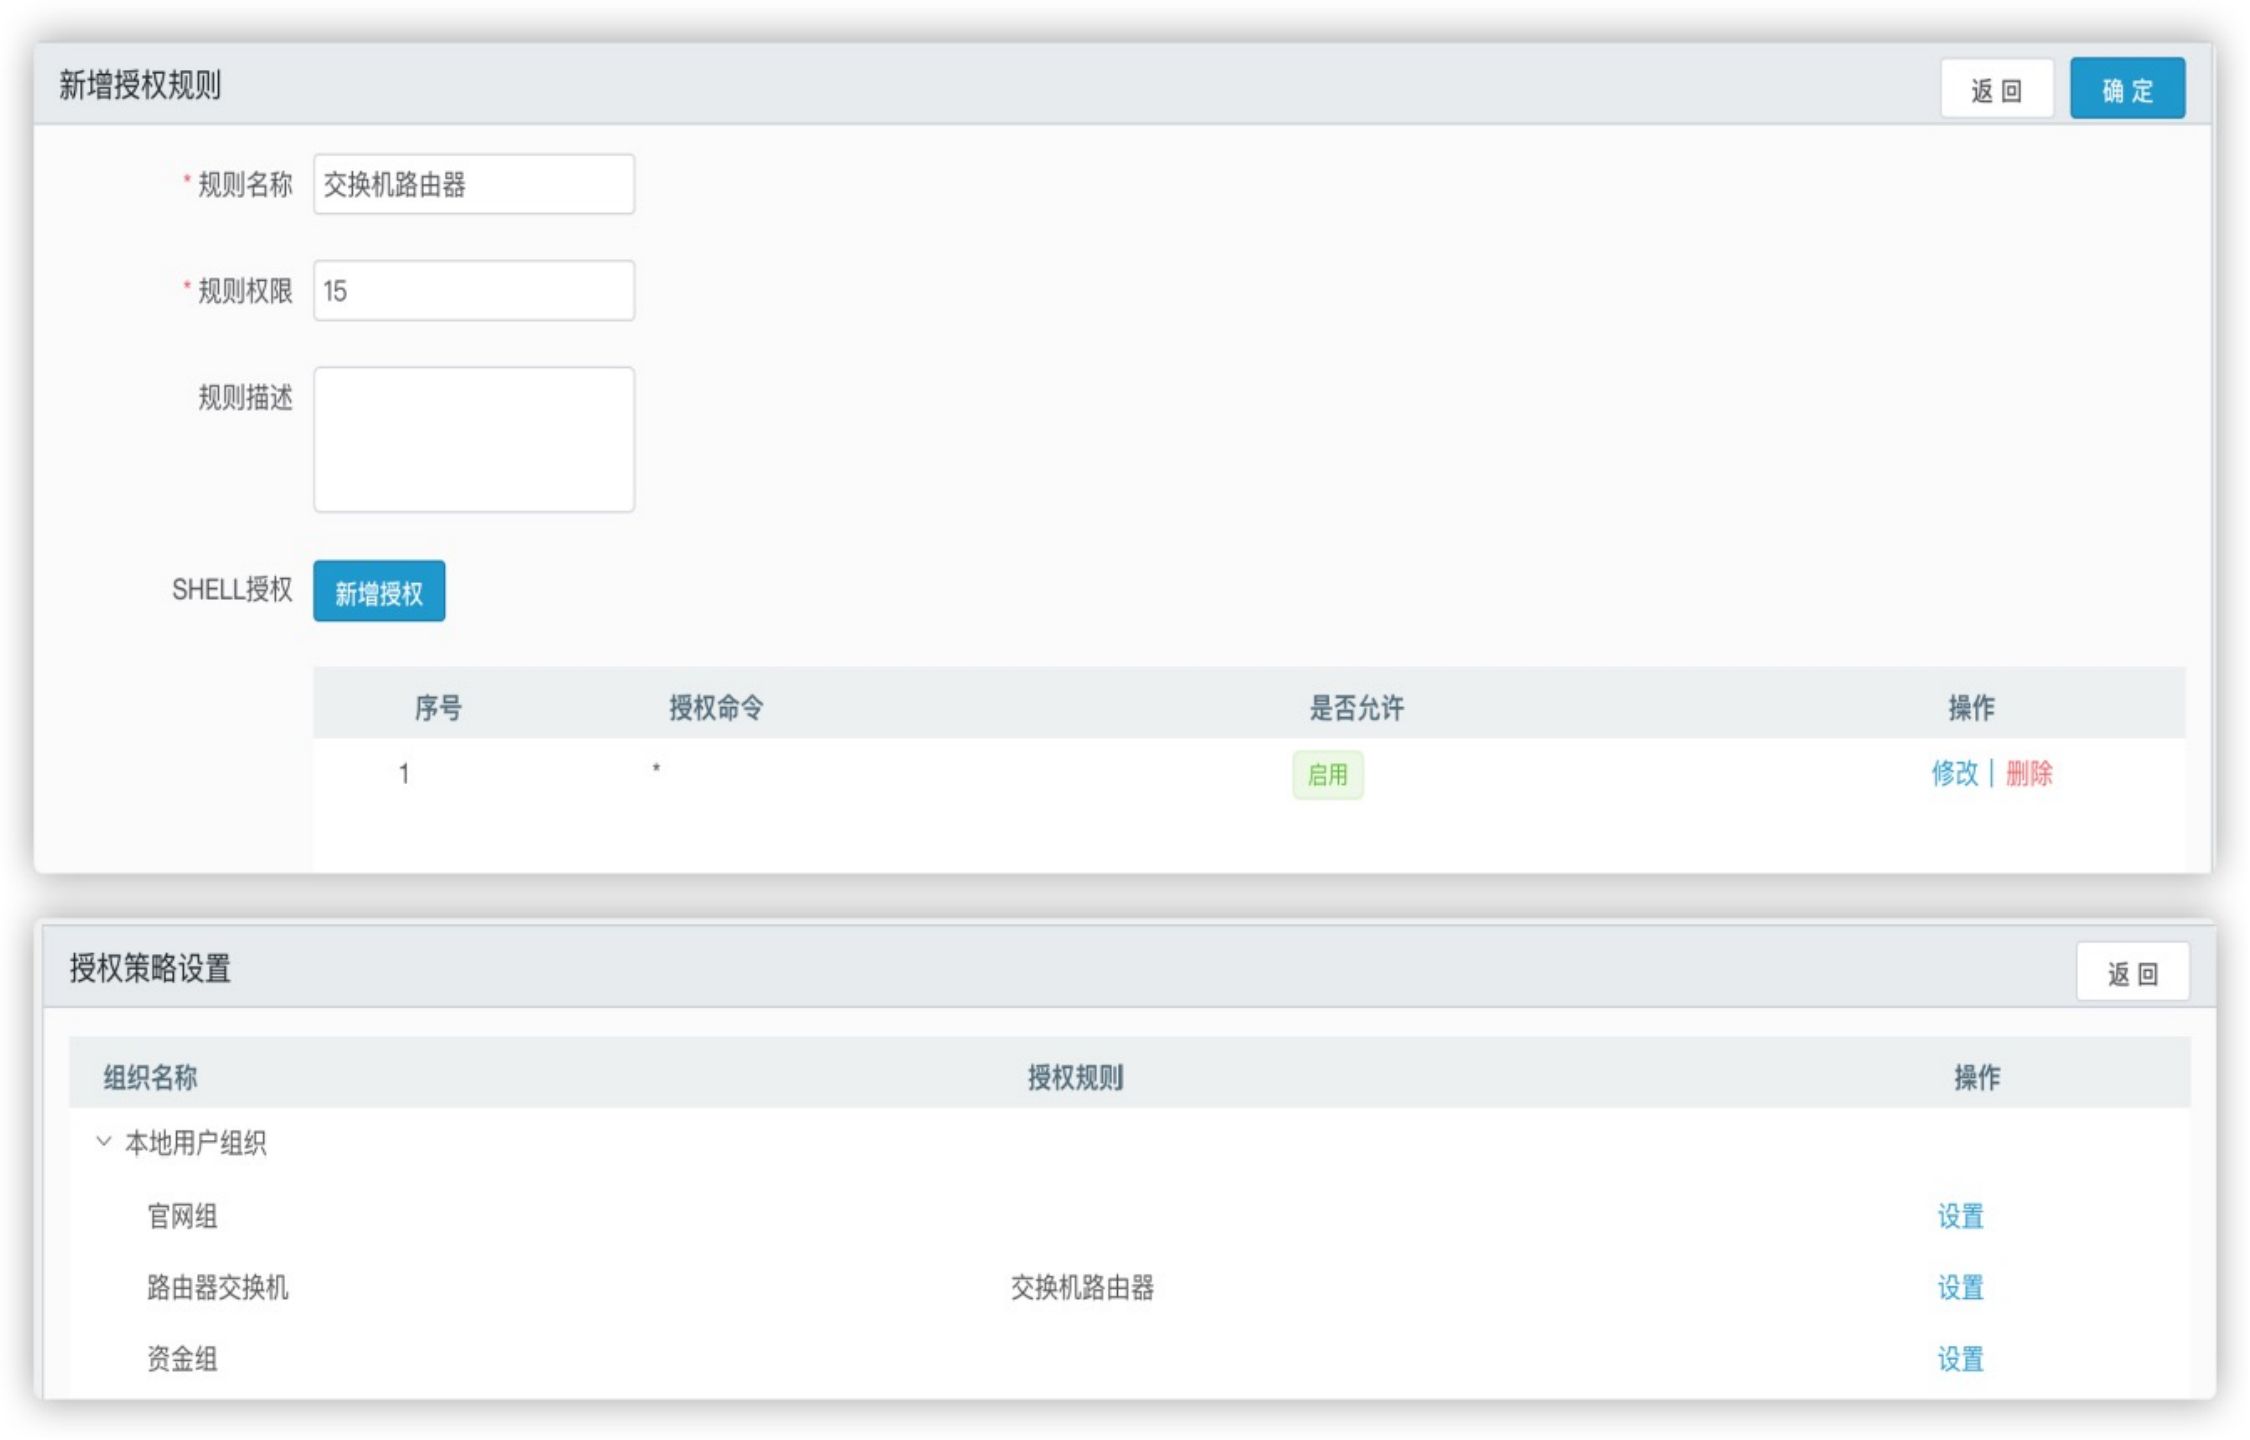The image size is (2250, 1440).
Task: Click 设置 for the 资金组 row
Action: point(1960,1358)
